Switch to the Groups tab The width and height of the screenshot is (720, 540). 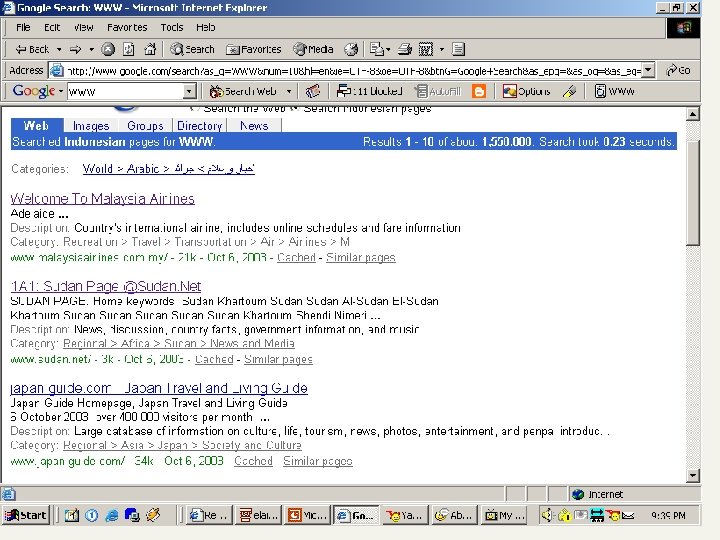pyautogui.click(x=145, y=125)
